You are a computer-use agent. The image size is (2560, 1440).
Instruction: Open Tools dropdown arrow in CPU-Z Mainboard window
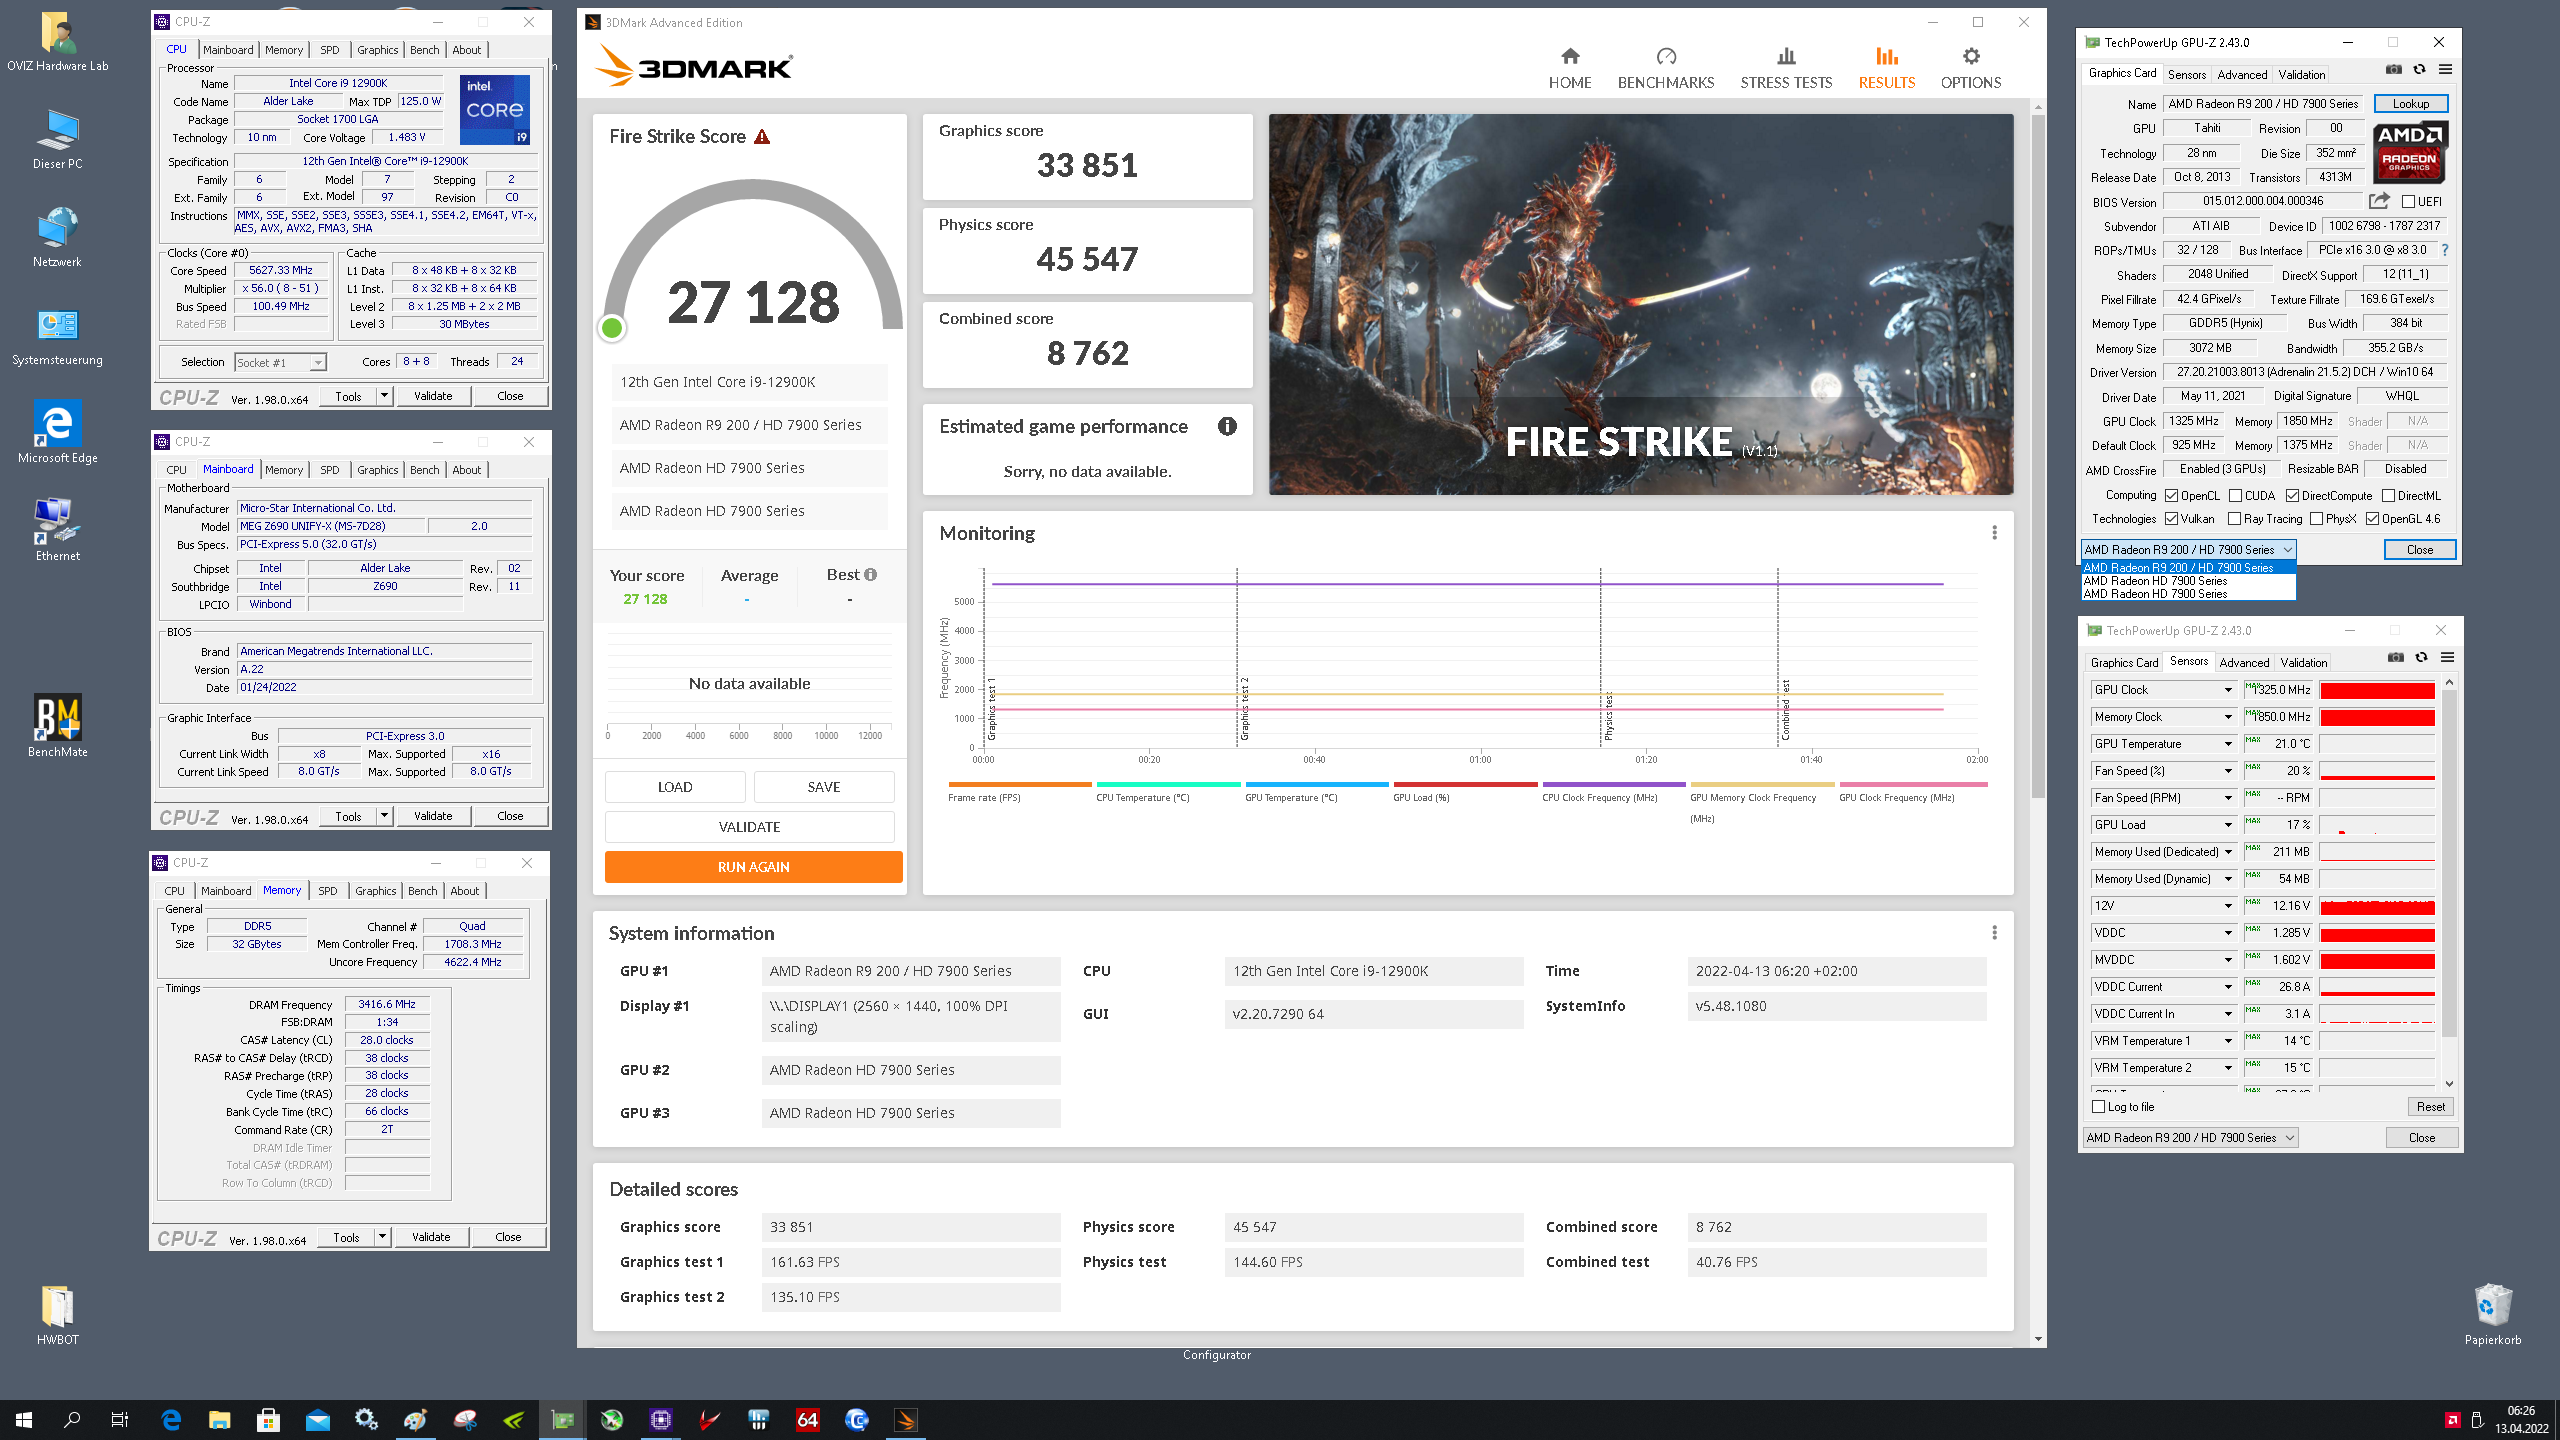pos(384,816)
